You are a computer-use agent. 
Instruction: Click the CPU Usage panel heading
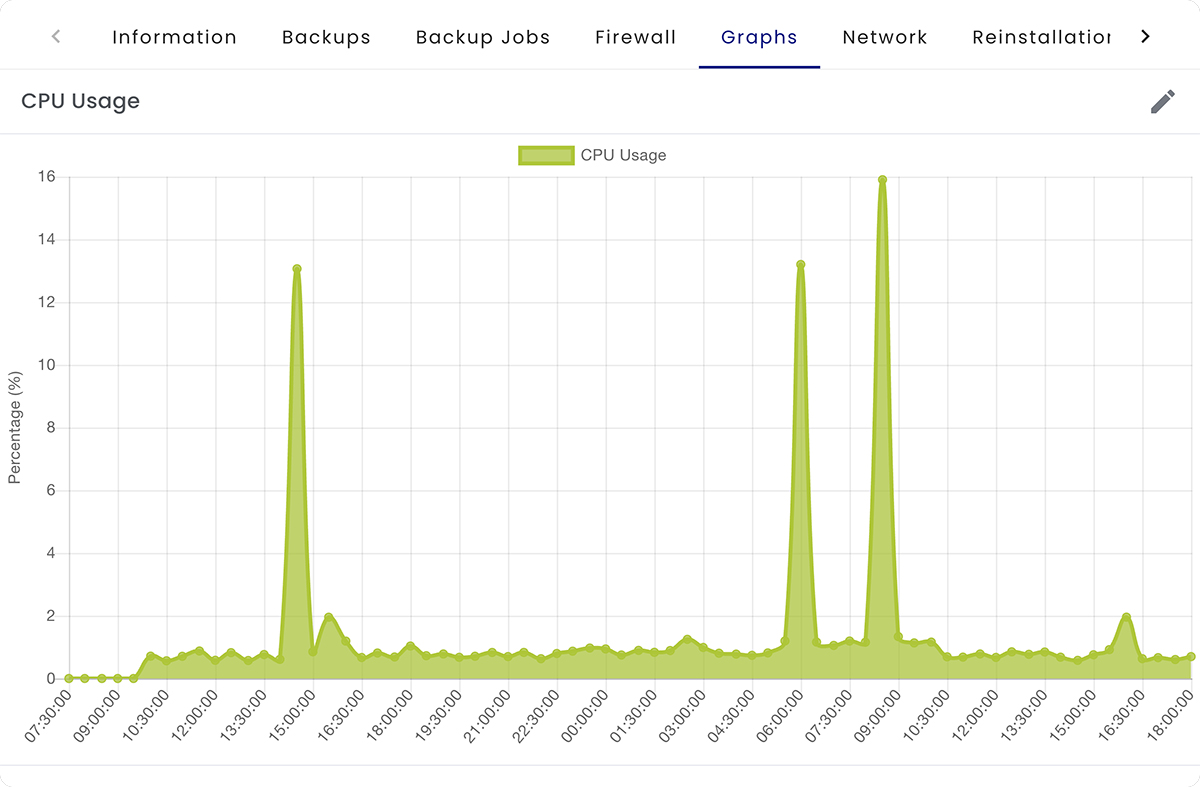80,101
